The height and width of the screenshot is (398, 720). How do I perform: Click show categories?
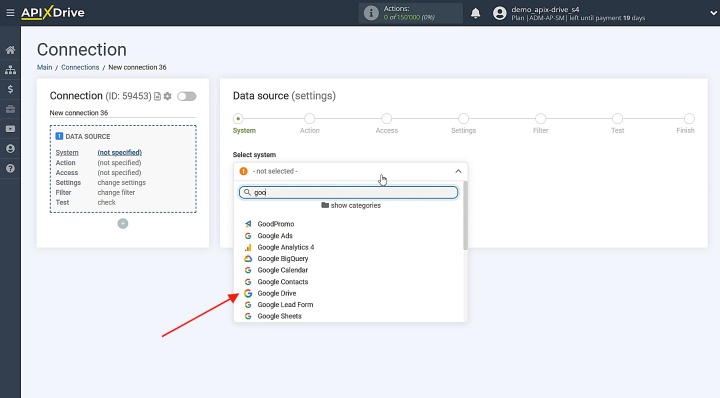(351, 206)
